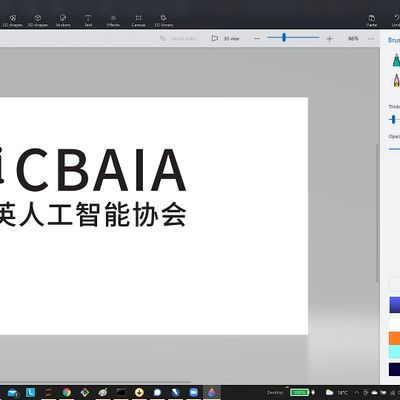
Task: Select the teal marker brush
Action: (396, 60)
